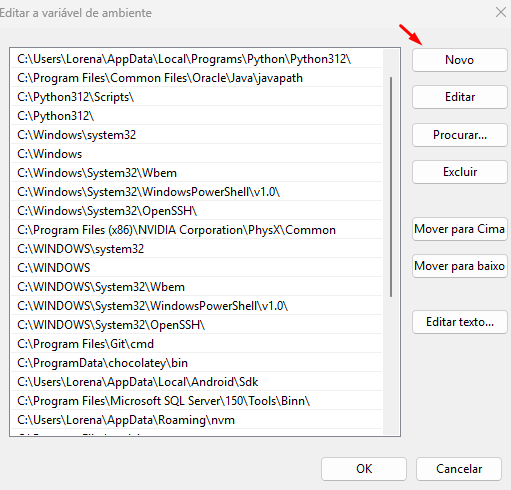Screen dimensions: 511x490
Task: Click Mover para baixo
Action: click(x=460, y=266)
